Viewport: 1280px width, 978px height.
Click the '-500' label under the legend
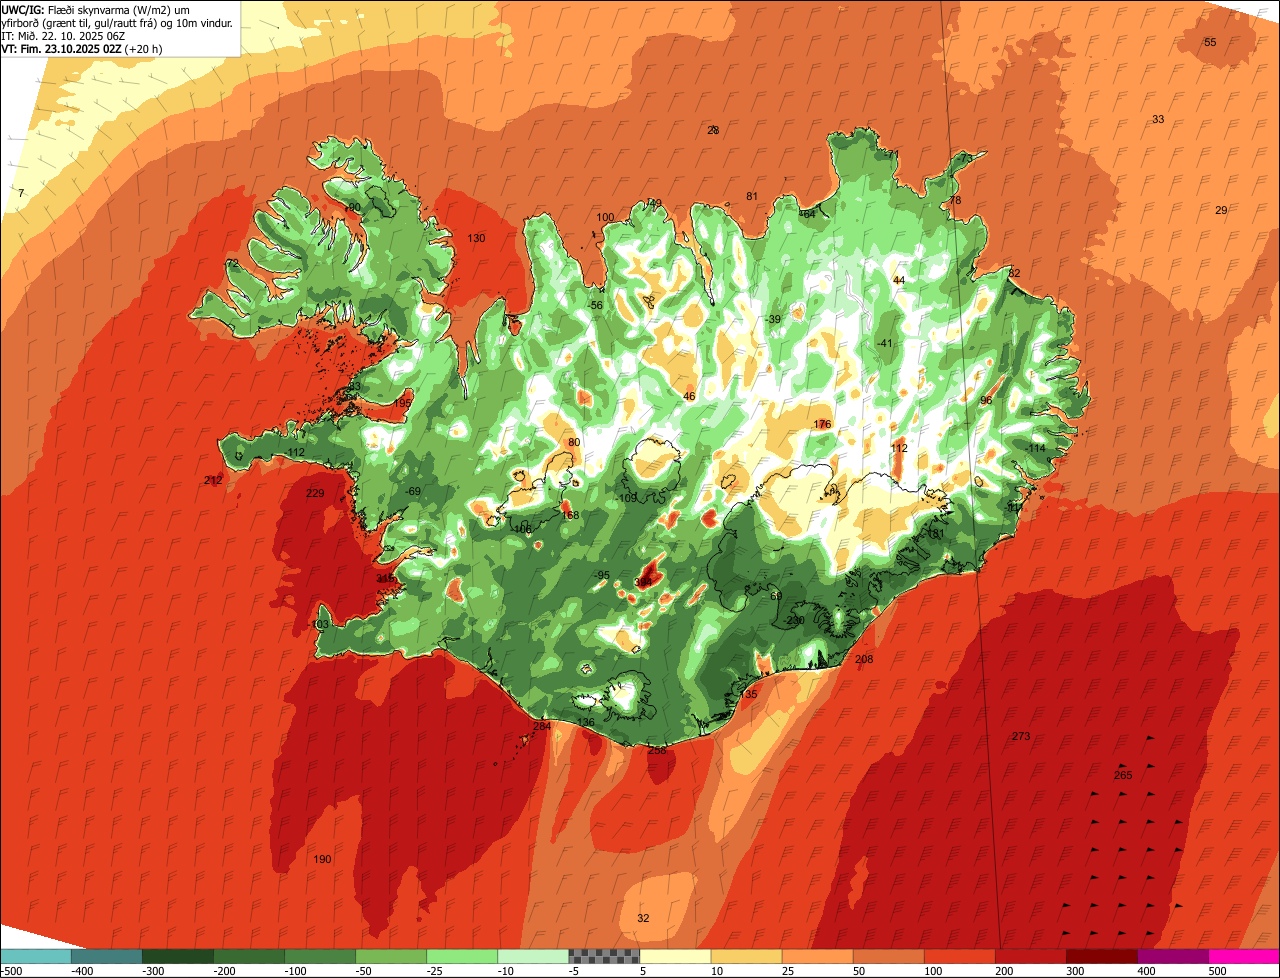(x=12, y=970)
